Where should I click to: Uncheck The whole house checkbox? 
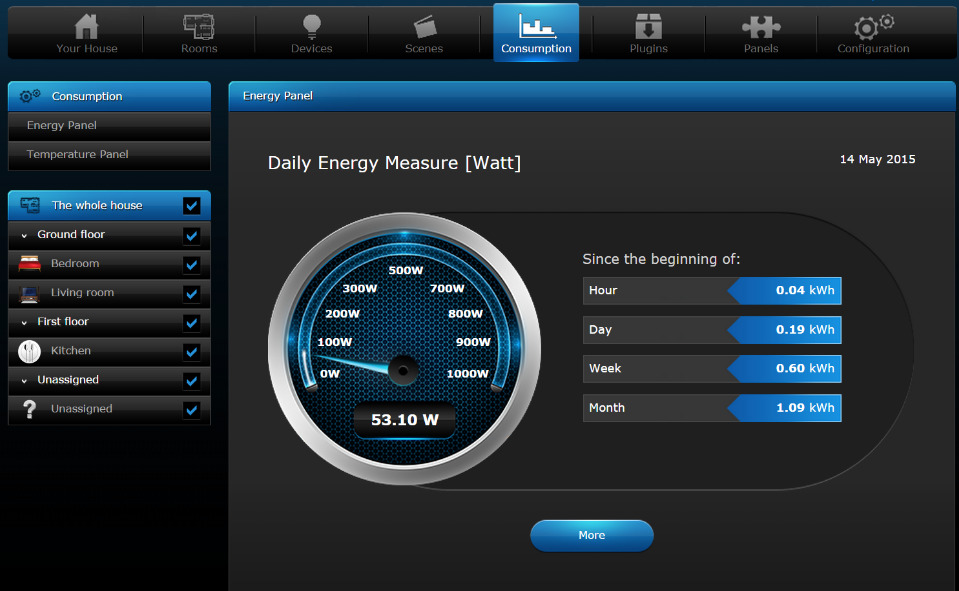(192, 206)
